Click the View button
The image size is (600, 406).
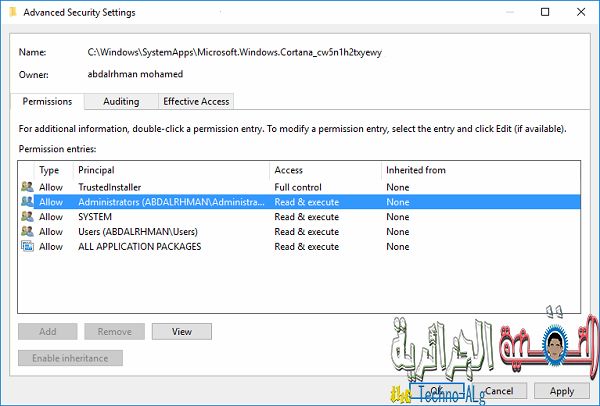[x=182, y=331]
